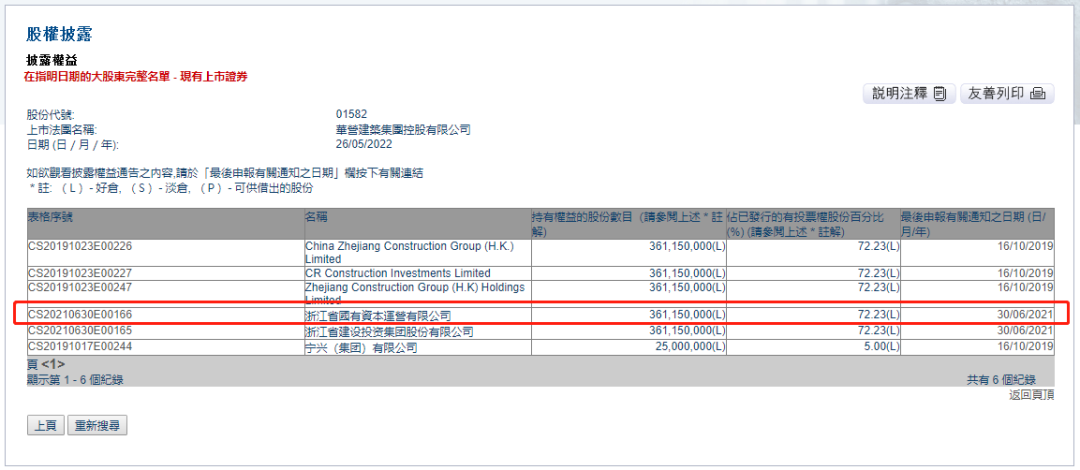Jump to top via 返回頁頂 link
Image resolution: width=1080 pixels, height=470 pixels.
point(1031,396)
